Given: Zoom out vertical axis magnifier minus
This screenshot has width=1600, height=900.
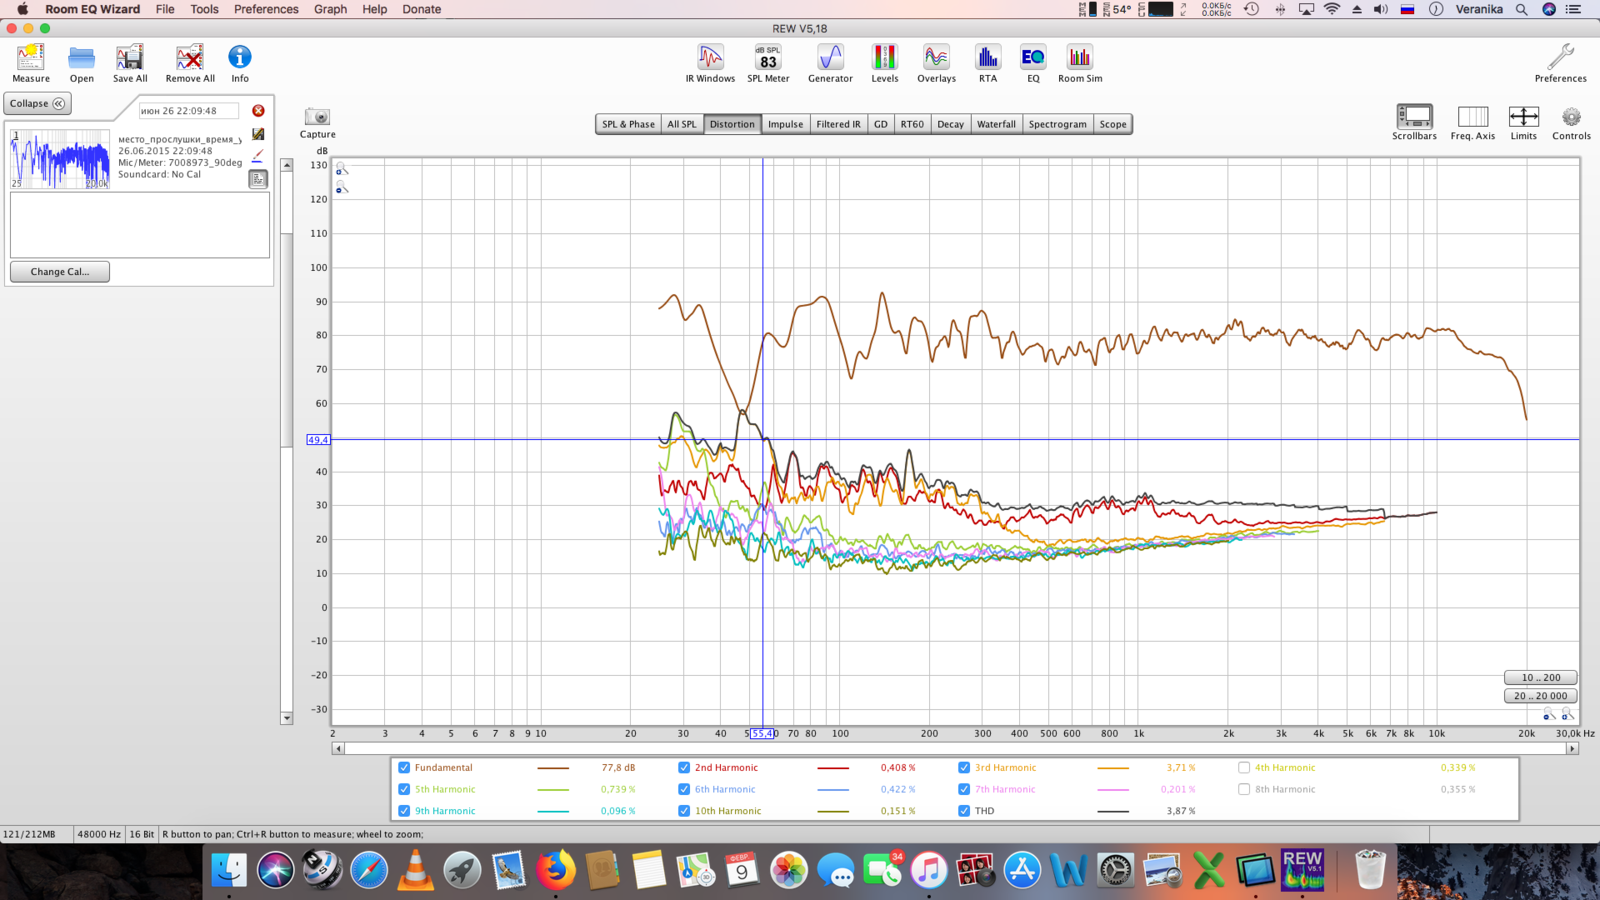Looking at the screenshot, I should point(341,188).
